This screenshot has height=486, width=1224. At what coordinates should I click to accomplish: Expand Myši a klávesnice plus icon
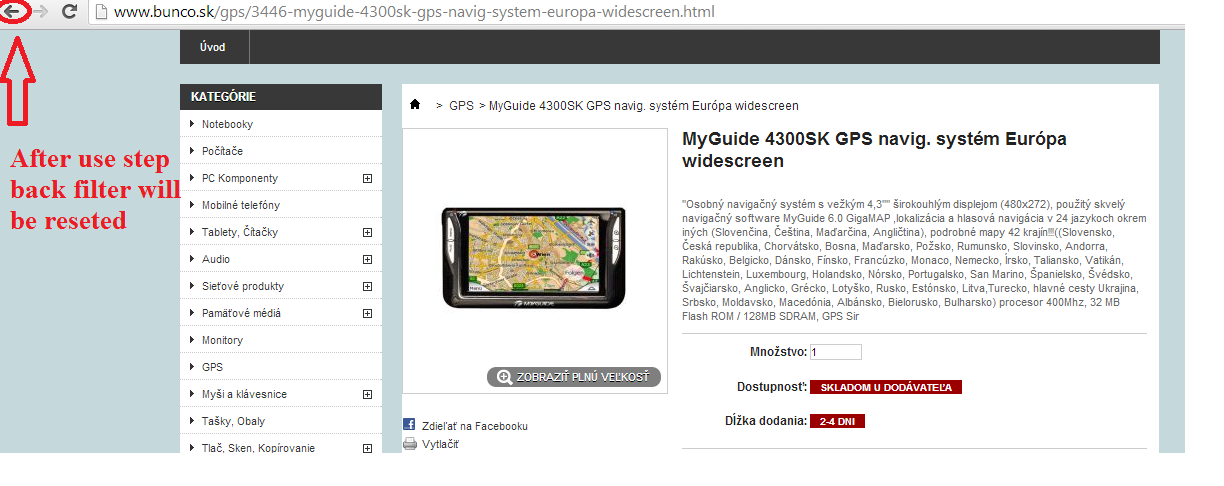[x=367, y=394]
